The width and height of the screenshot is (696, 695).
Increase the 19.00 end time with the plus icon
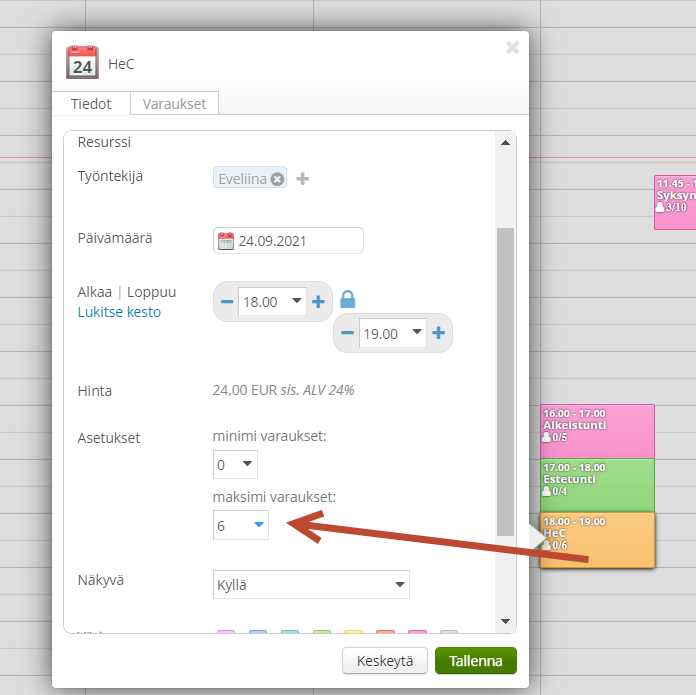[439, 333]
